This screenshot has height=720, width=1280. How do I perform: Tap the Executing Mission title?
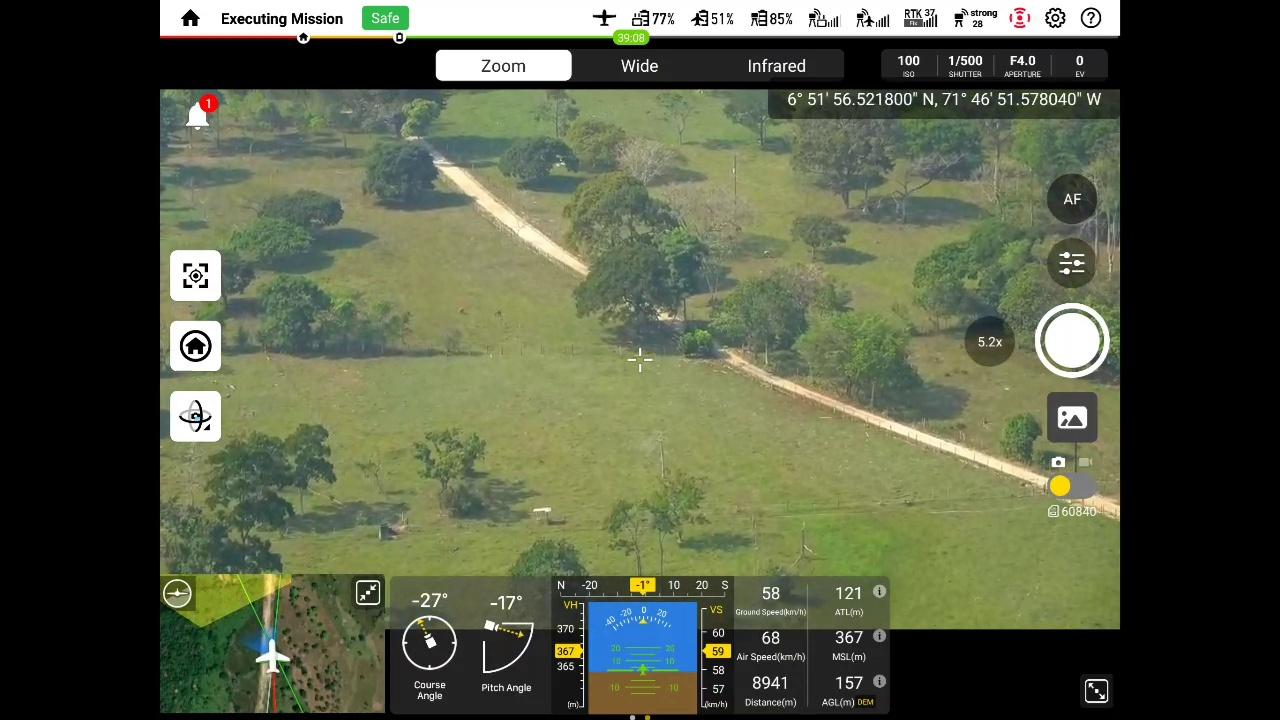tap(282, 18)
